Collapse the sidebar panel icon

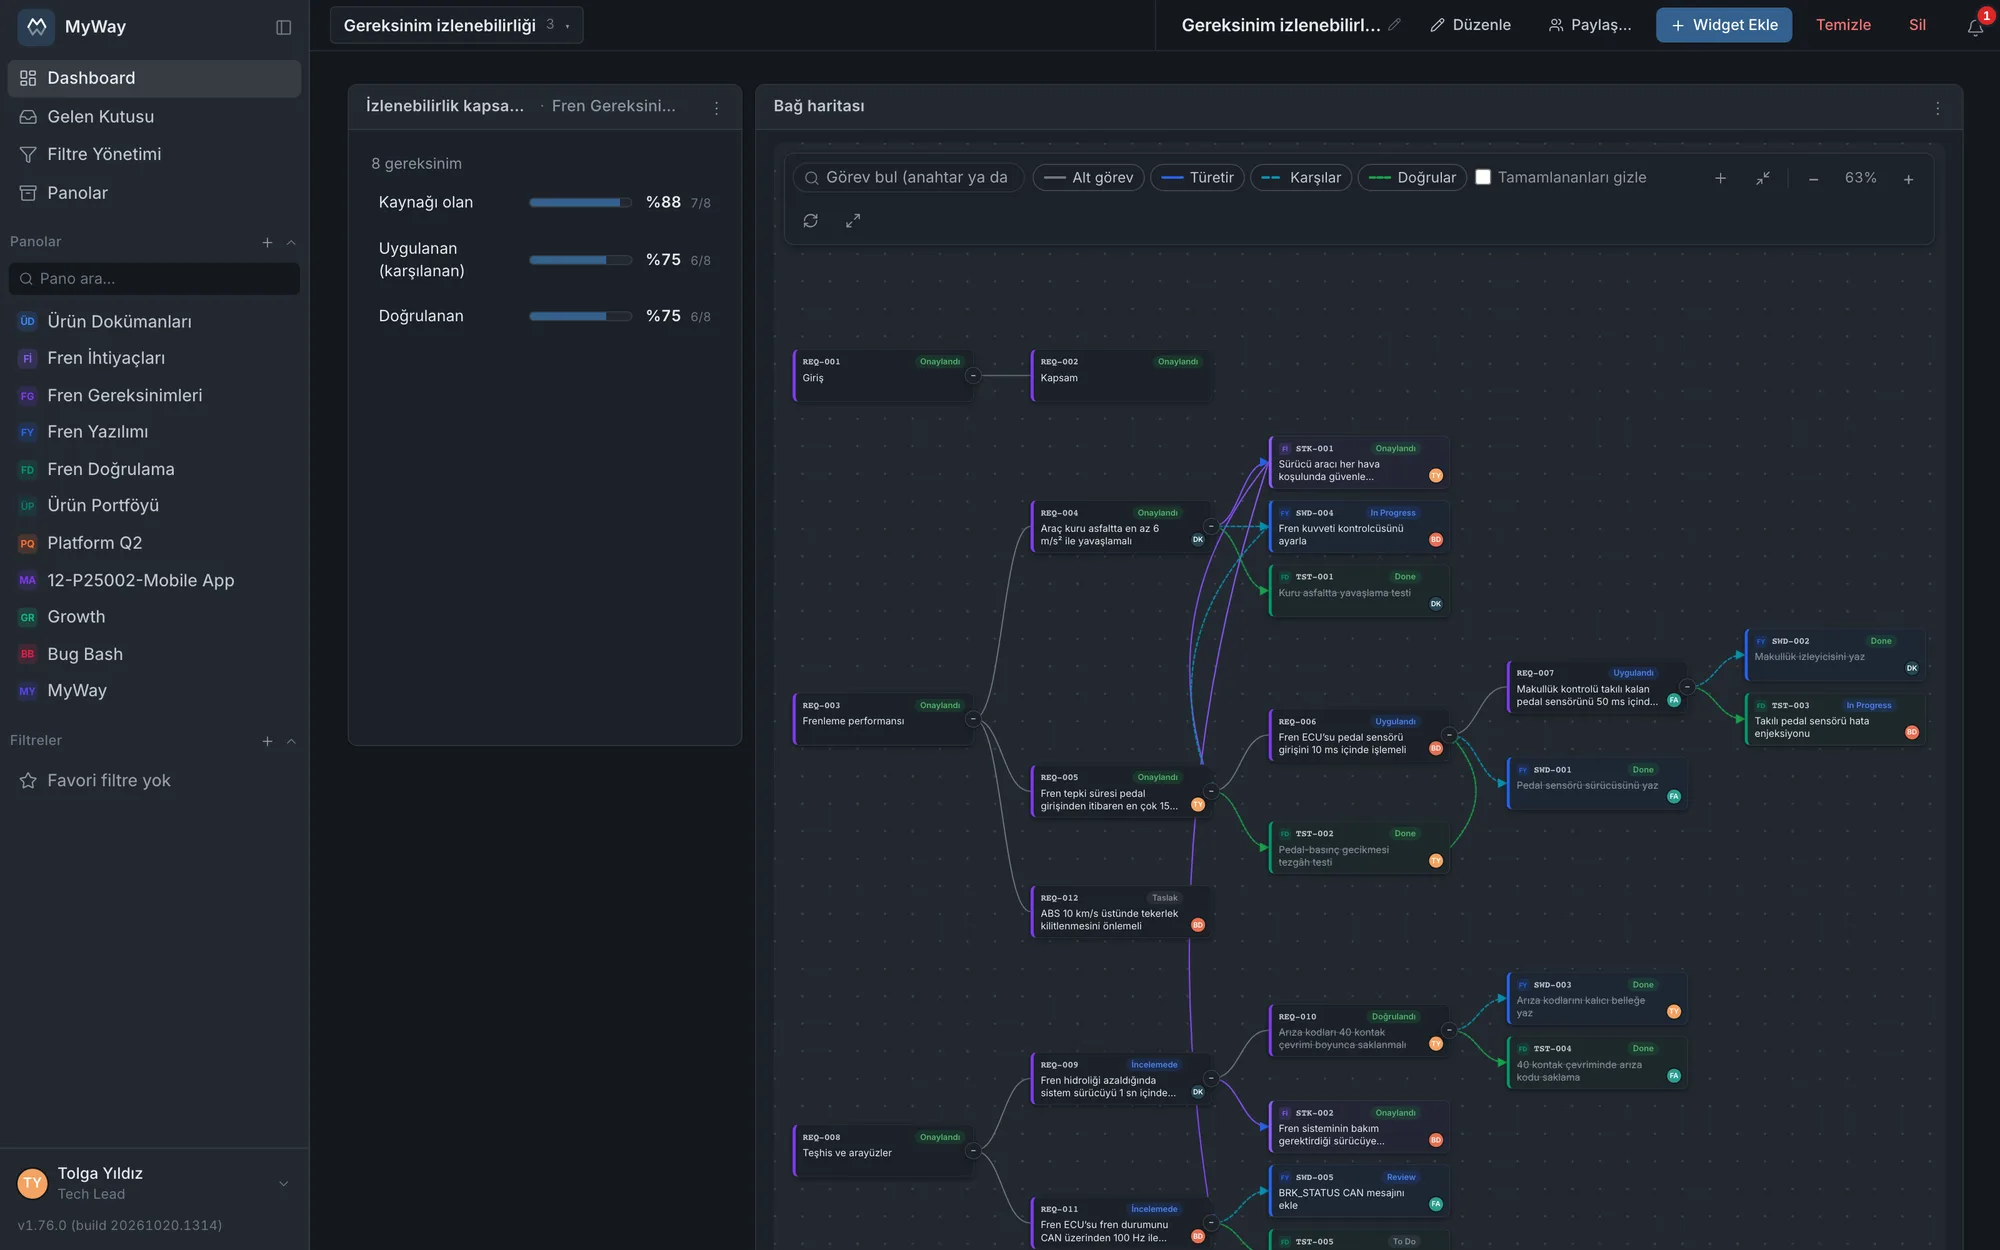(x=284, y=27)
